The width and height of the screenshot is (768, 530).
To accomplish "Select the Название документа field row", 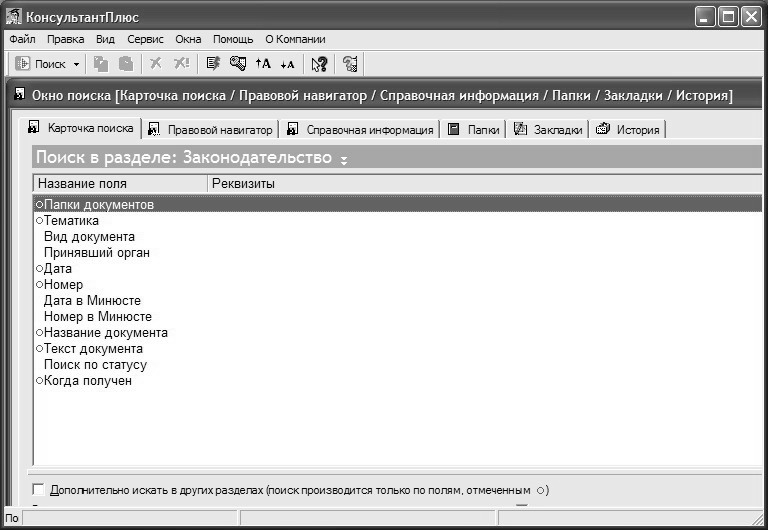I will [398, 333].
